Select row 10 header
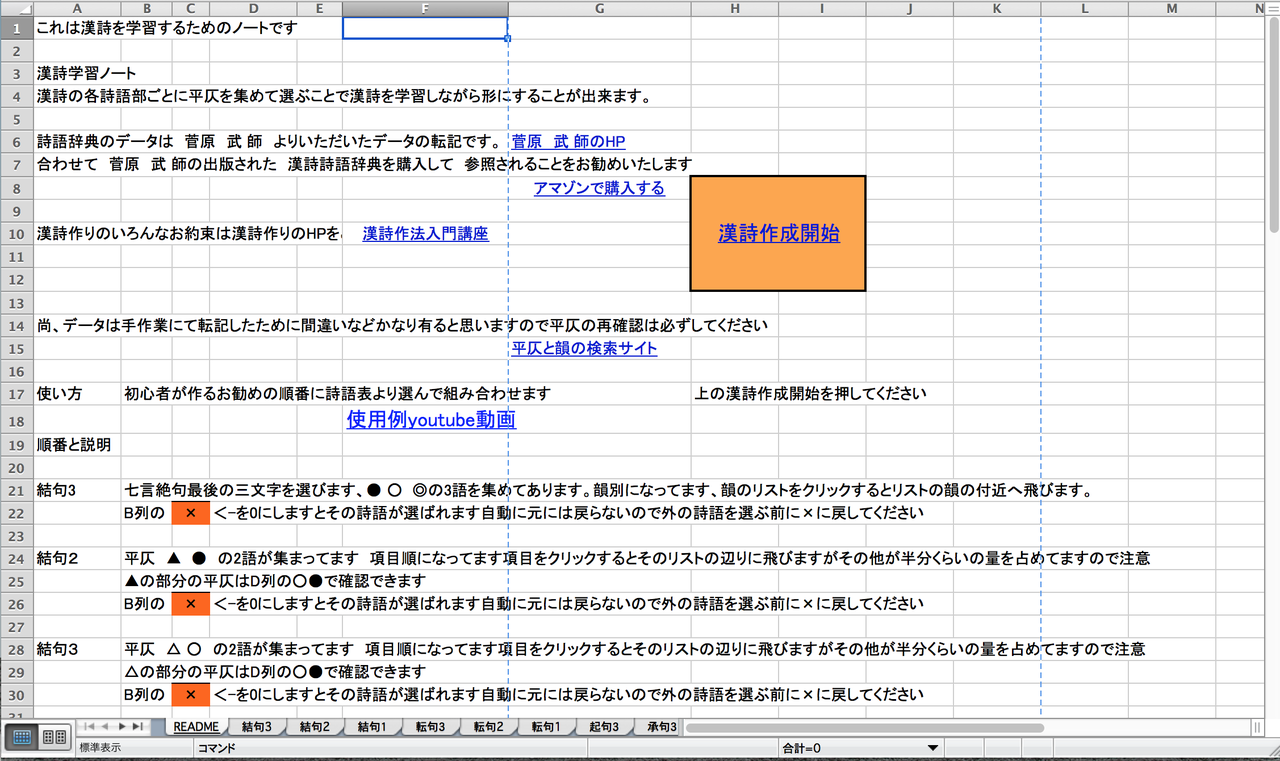 [x=17, y=233]
